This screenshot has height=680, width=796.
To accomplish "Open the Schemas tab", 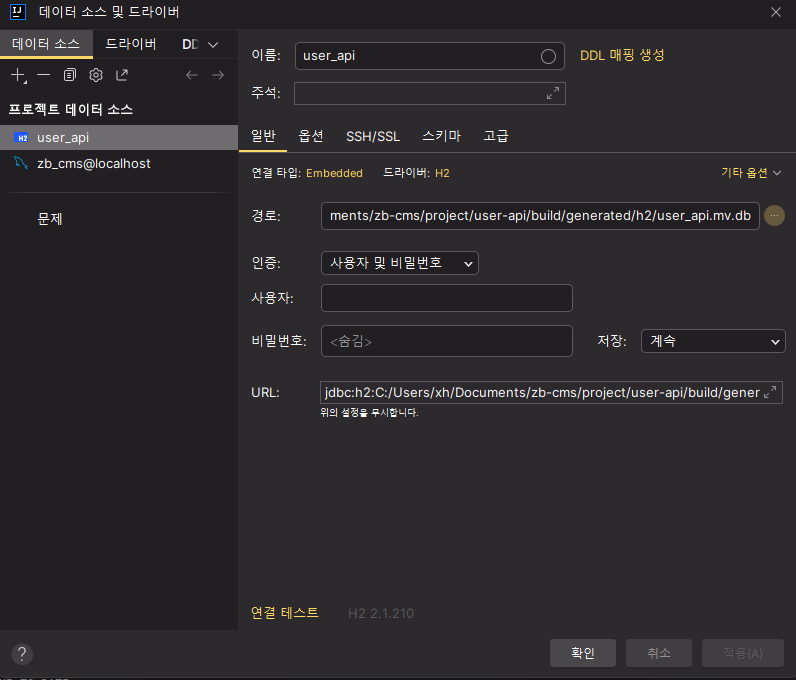I will (x=441, y=136).
